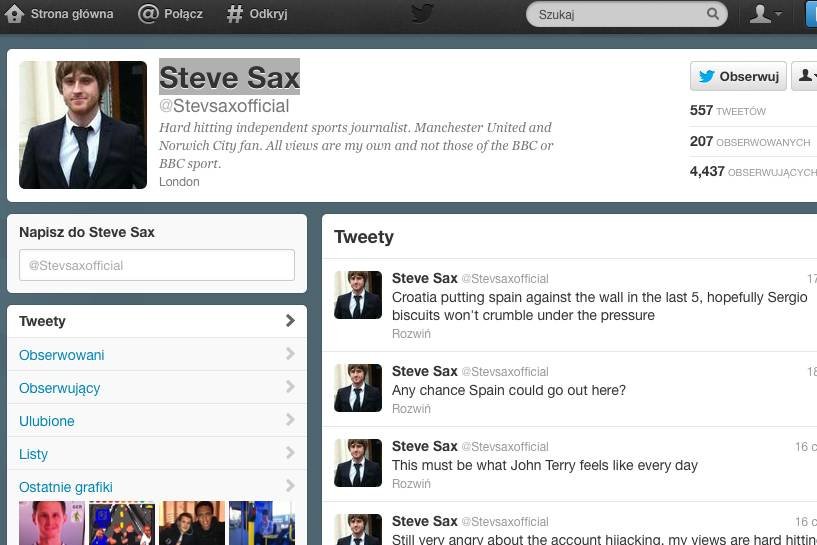Open the Odkryj section
817x545 pixels.
pos(268,14)
